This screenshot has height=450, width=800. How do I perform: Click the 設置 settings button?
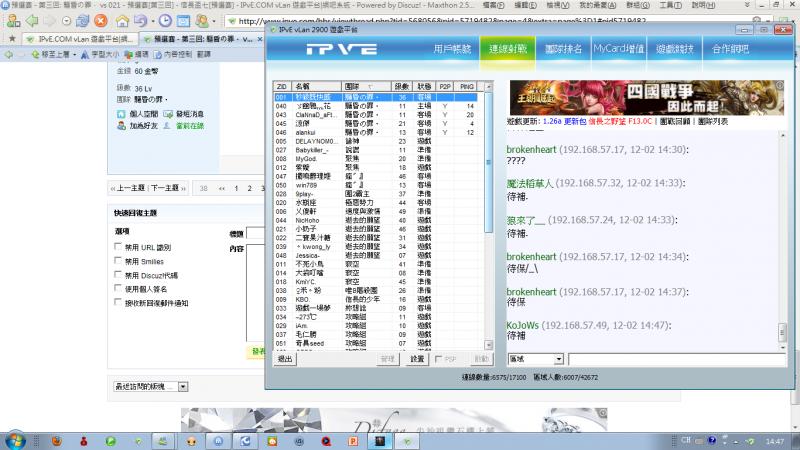click(417, 358)
